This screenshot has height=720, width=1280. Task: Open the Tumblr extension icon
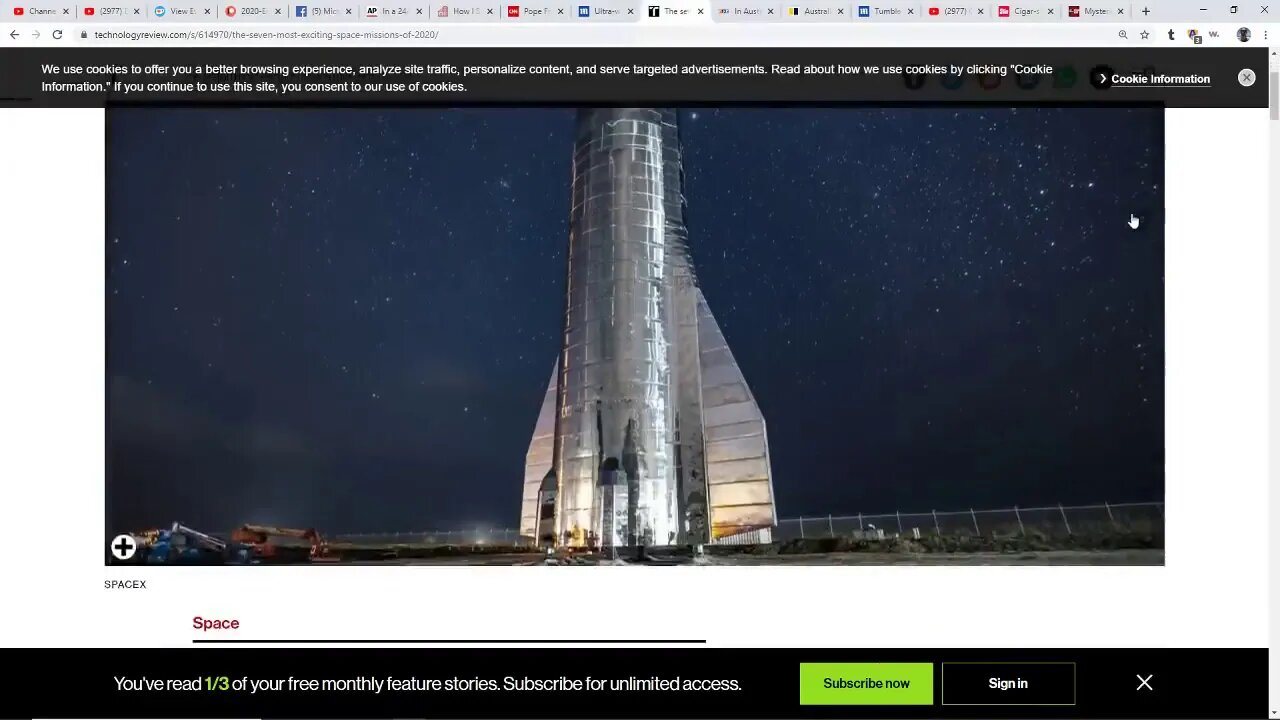tap(1171, 34)
